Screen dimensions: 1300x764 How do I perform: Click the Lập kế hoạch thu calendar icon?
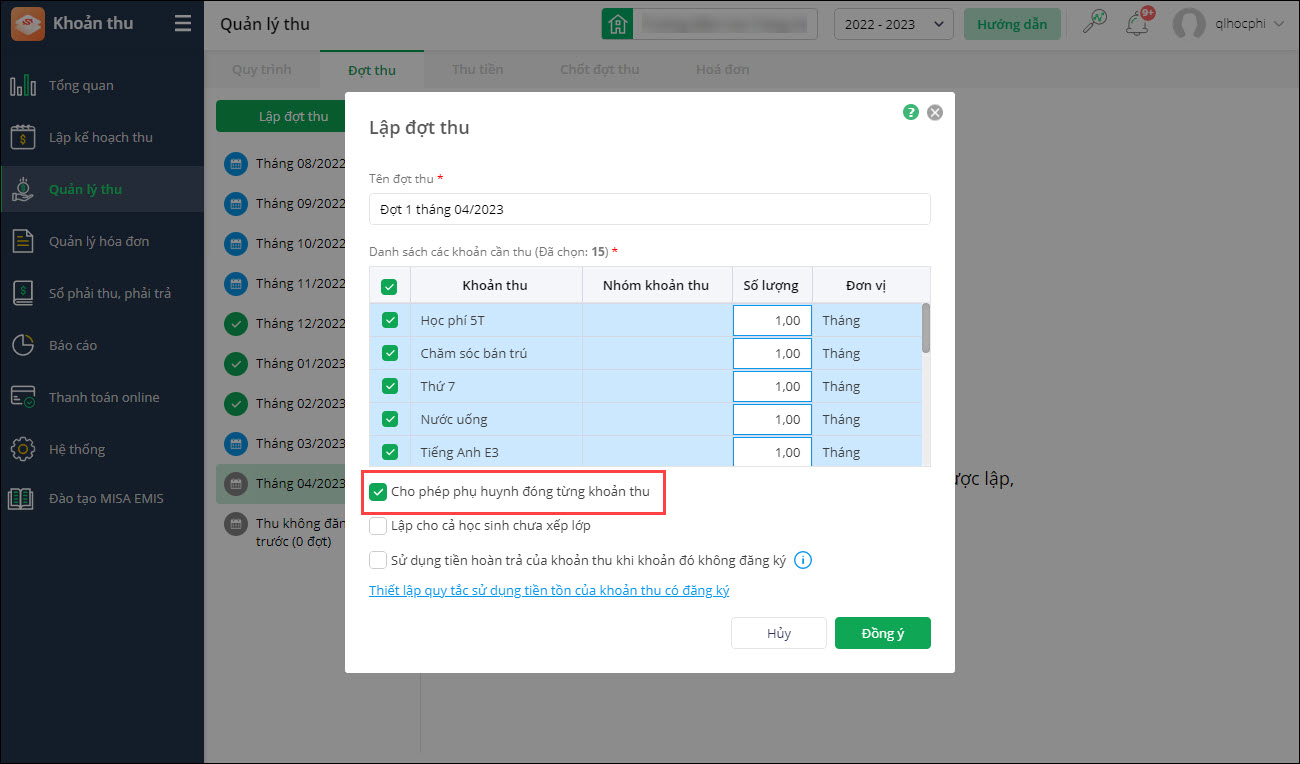click(23, 137)
